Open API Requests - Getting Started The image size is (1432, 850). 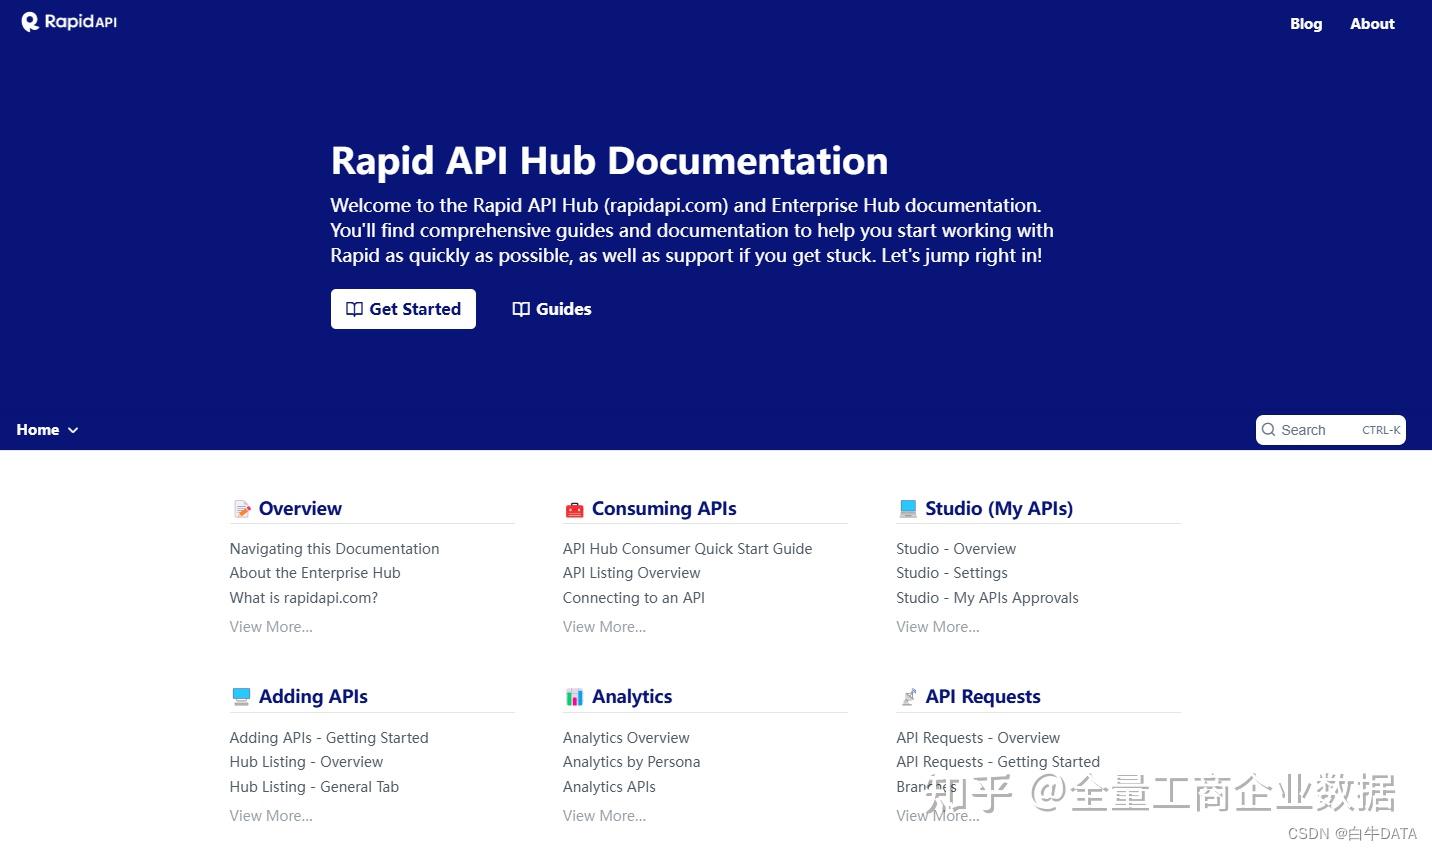(x=998, y=762)
